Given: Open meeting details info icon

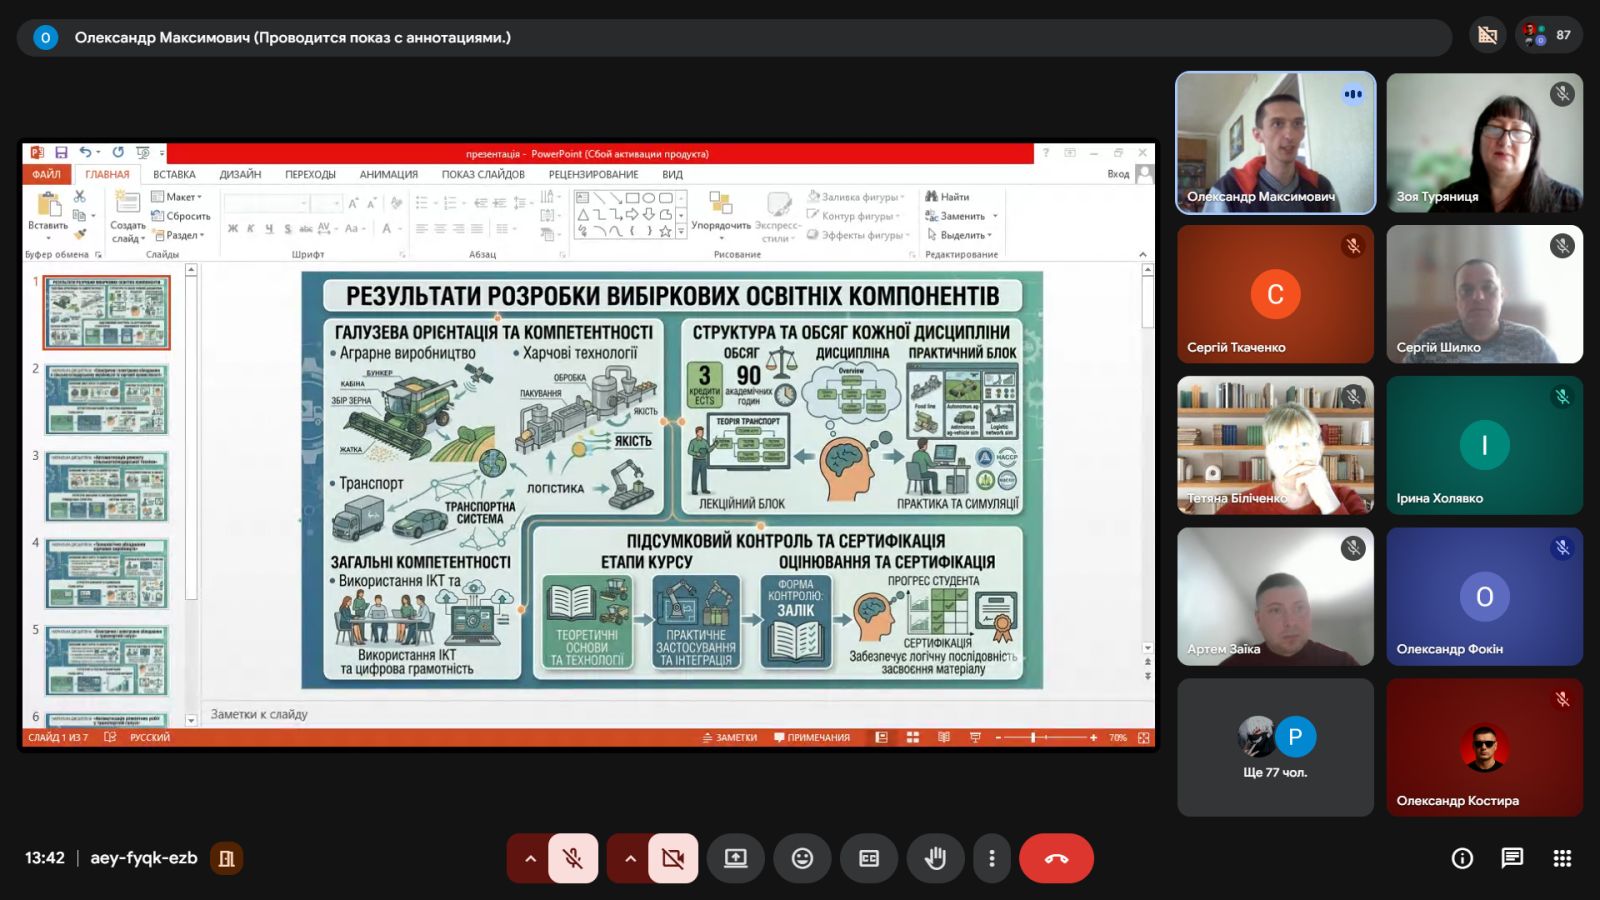Looking at the screenshot, I should point(1462,858).
